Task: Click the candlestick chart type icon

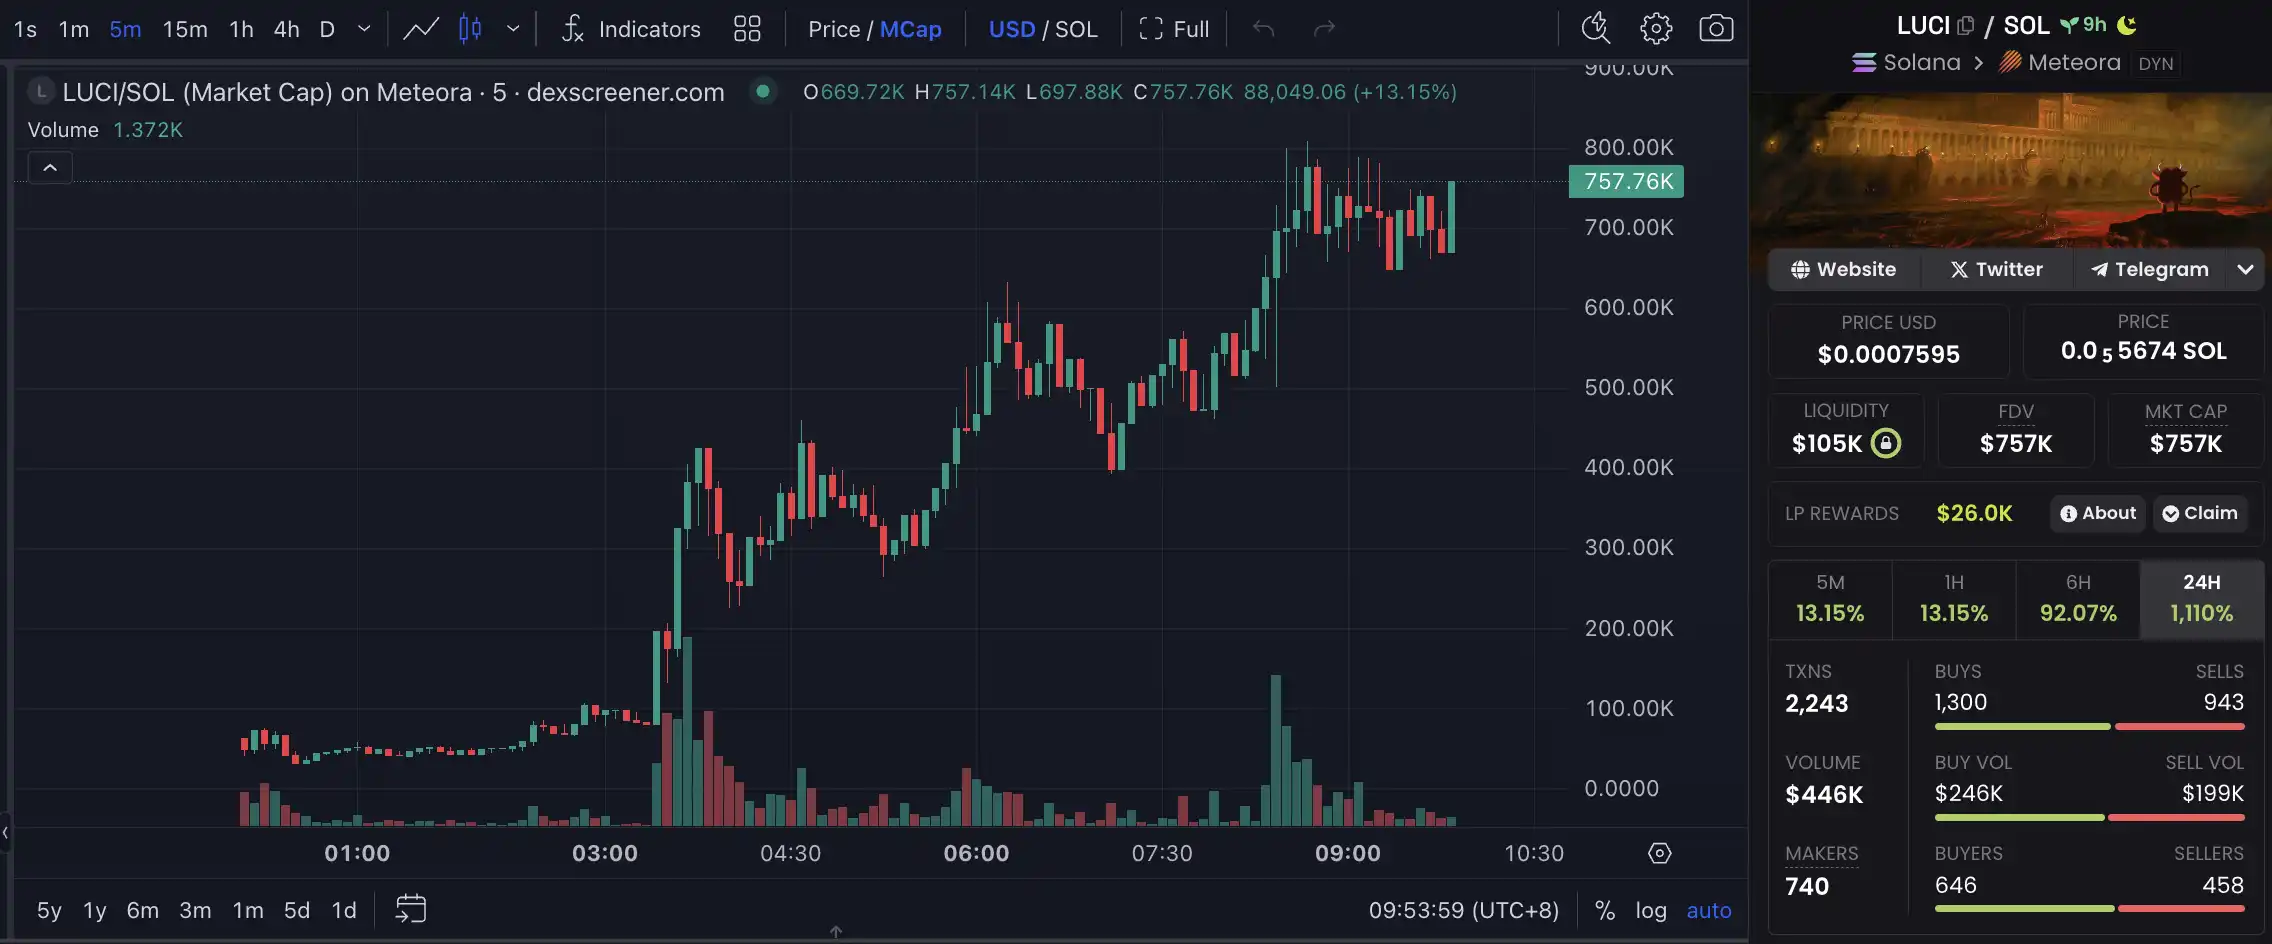Action: pos(470,29)
